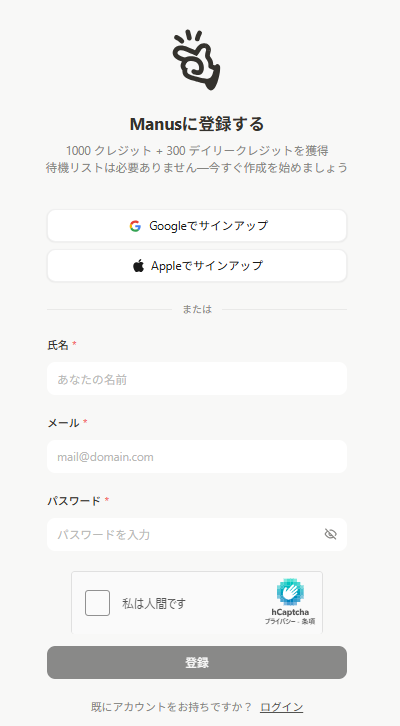Screen dimensions: 400x726
Task: Click the メール field label
Action: click(63, 423)
